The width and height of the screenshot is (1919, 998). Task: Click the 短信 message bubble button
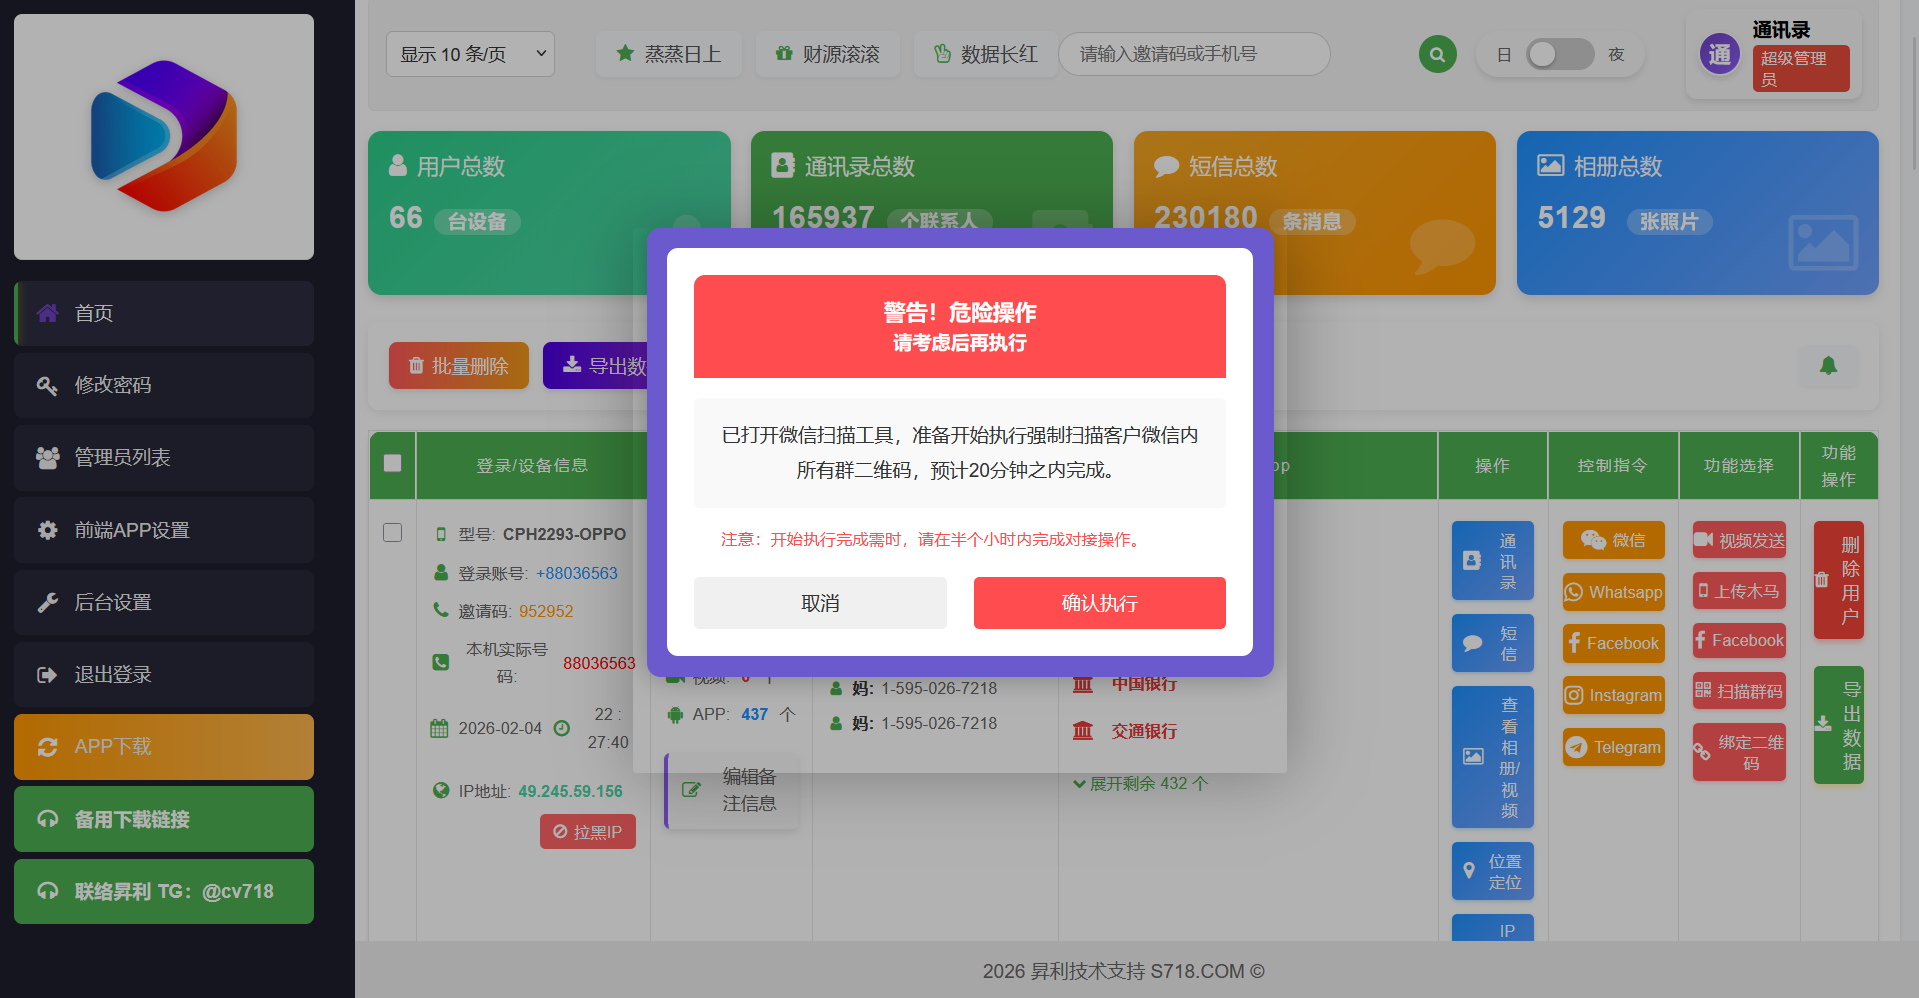pos(1492,643)
